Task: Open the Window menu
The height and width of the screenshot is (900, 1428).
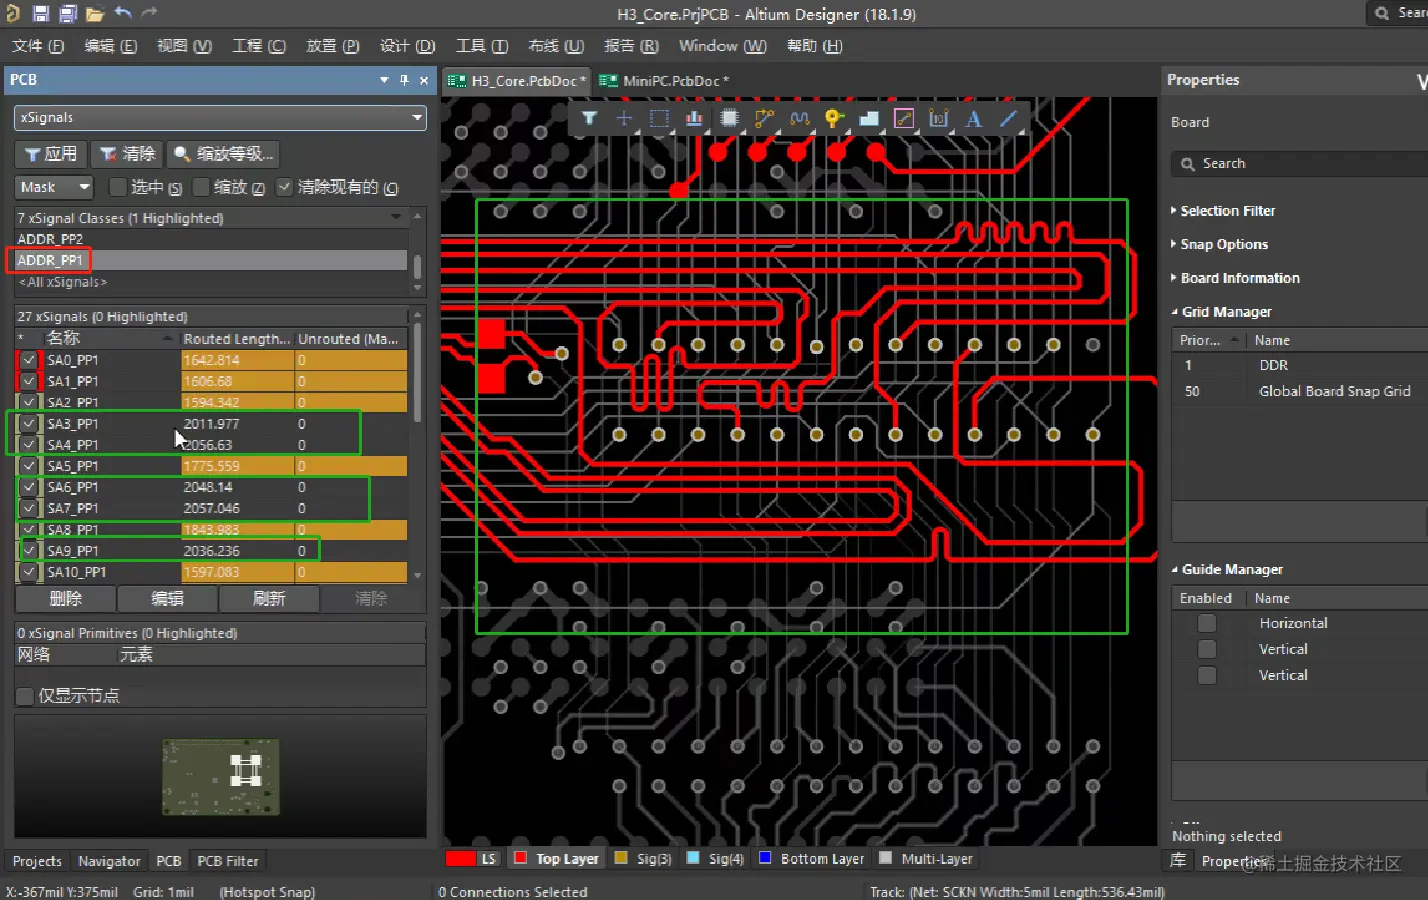Action: point(722,46)
